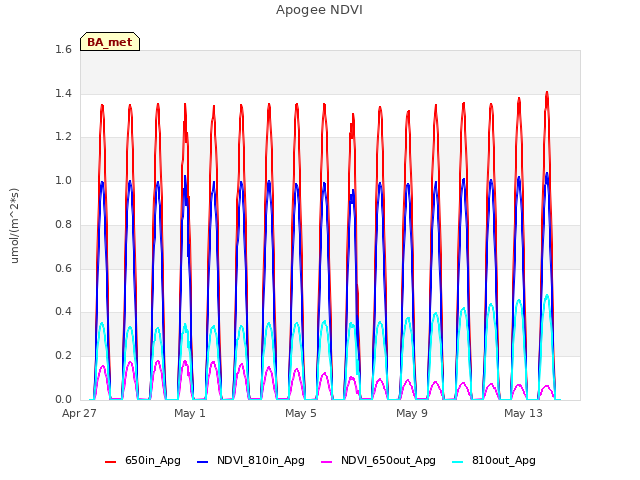Click the magenta NDVI_650out_Apg legend swatch
This screenshot has width=640, height=480.
327,461
